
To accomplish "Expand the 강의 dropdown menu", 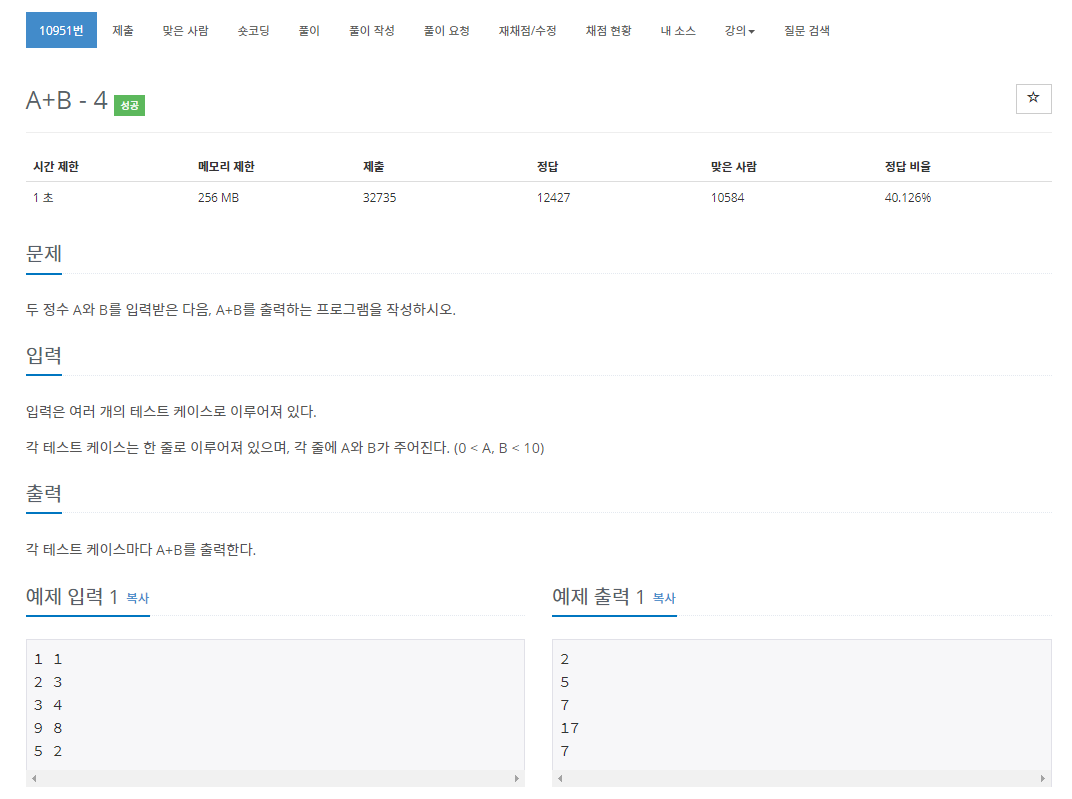I will (740, 30).
